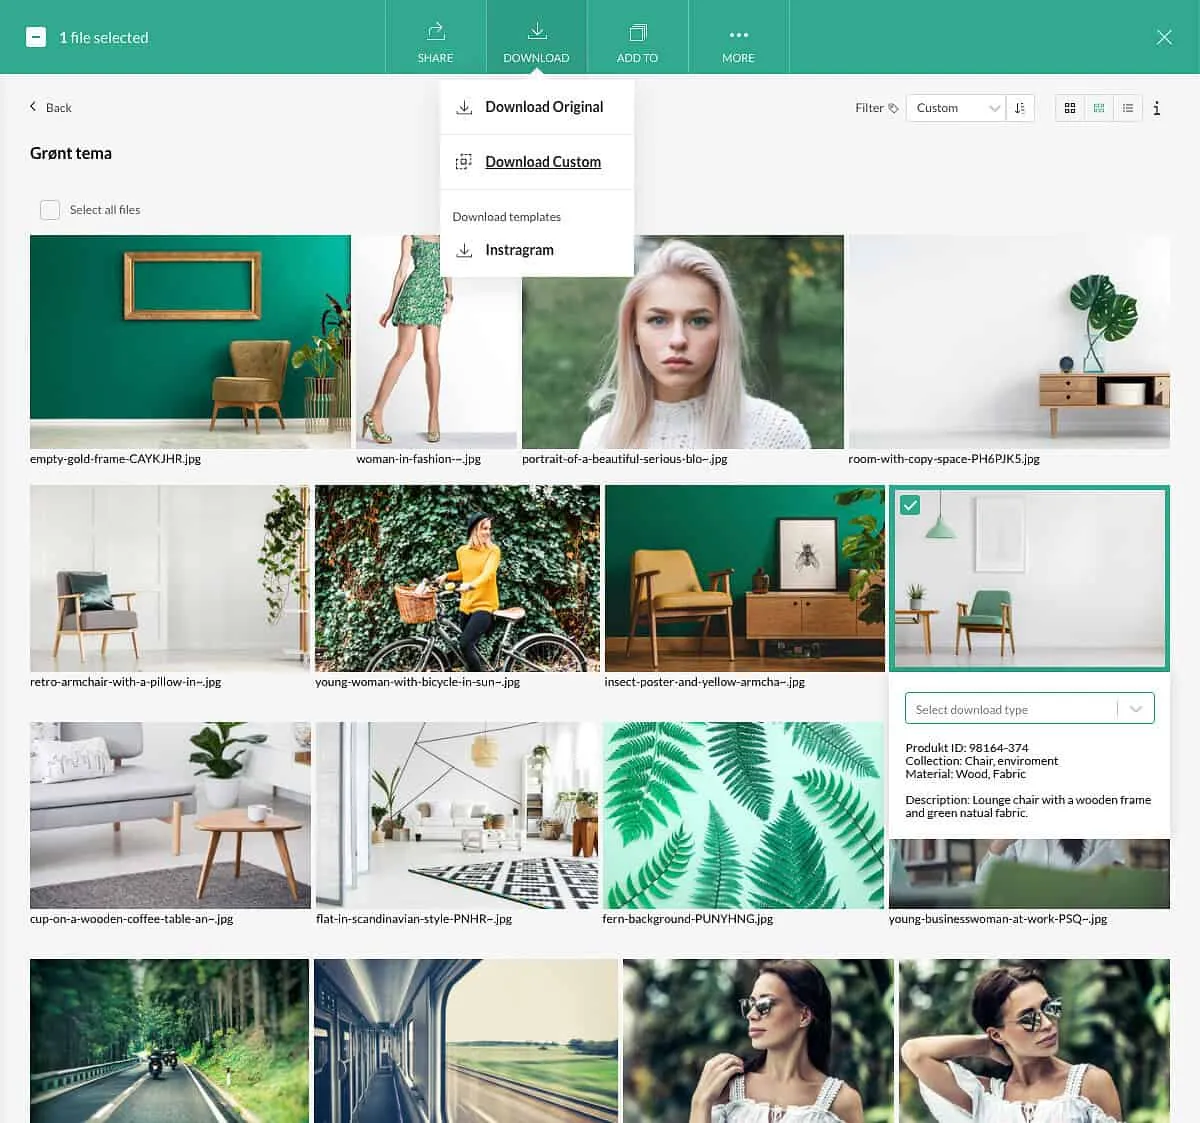Switch to list view
The image size is (1200, 1123).
[x=1128, y=108]
